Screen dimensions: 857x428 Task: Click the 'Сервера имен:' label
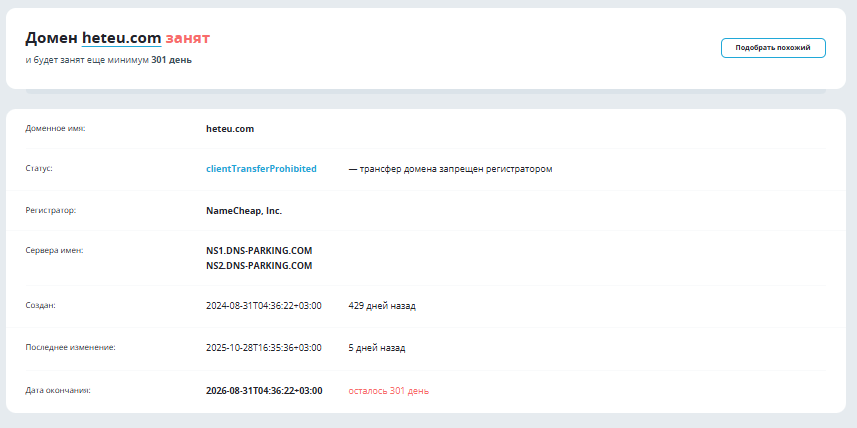click(x=54, y=250)
